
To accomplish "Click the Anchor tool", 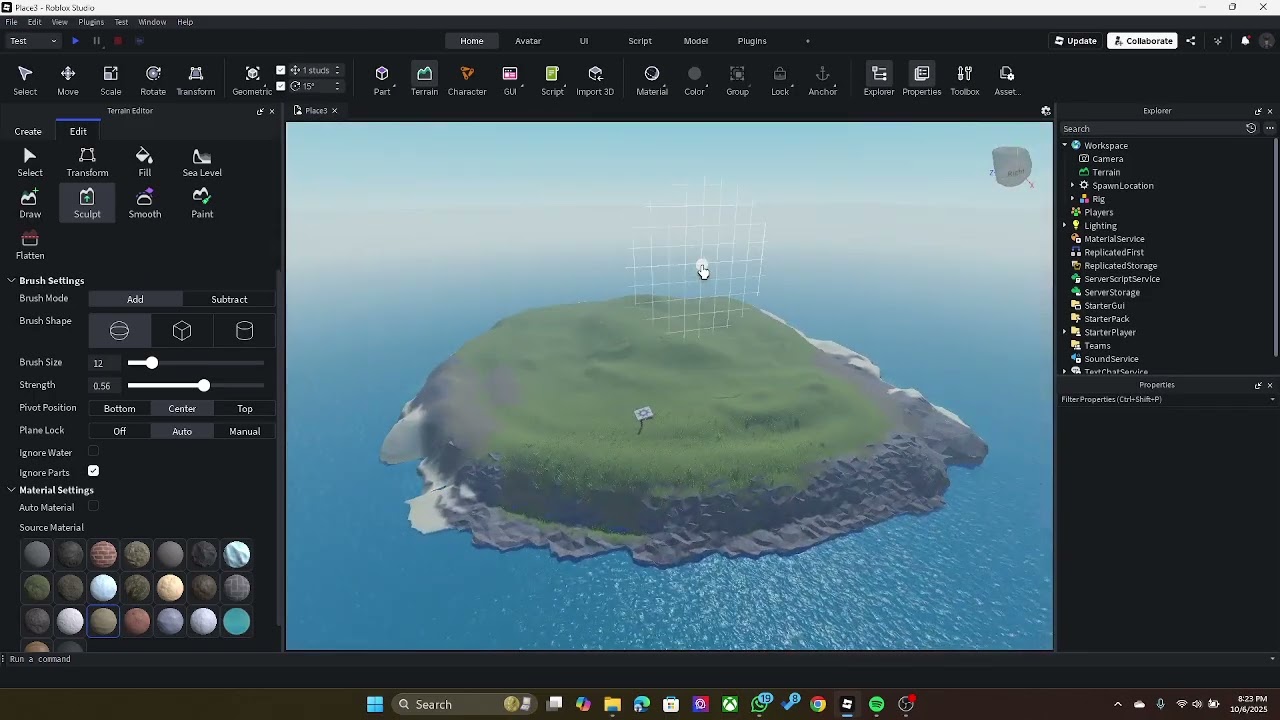I will (823, 80).
